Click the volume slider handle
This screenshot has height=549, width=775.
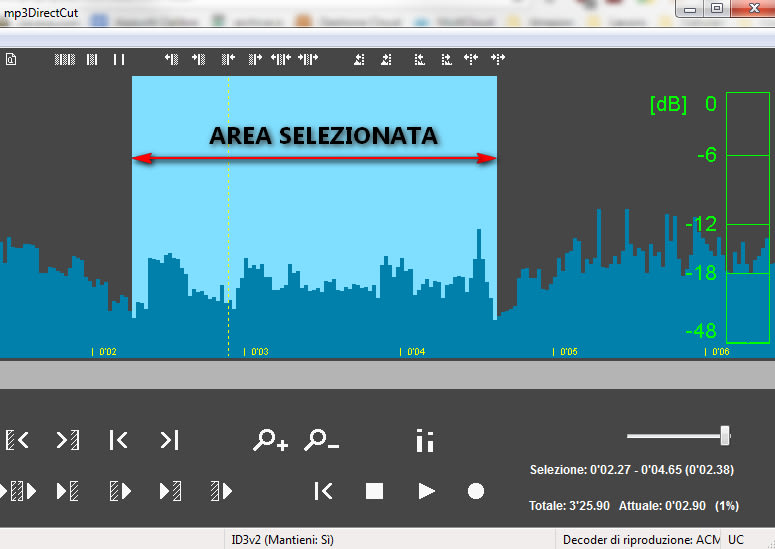click(x=725, y=436)
